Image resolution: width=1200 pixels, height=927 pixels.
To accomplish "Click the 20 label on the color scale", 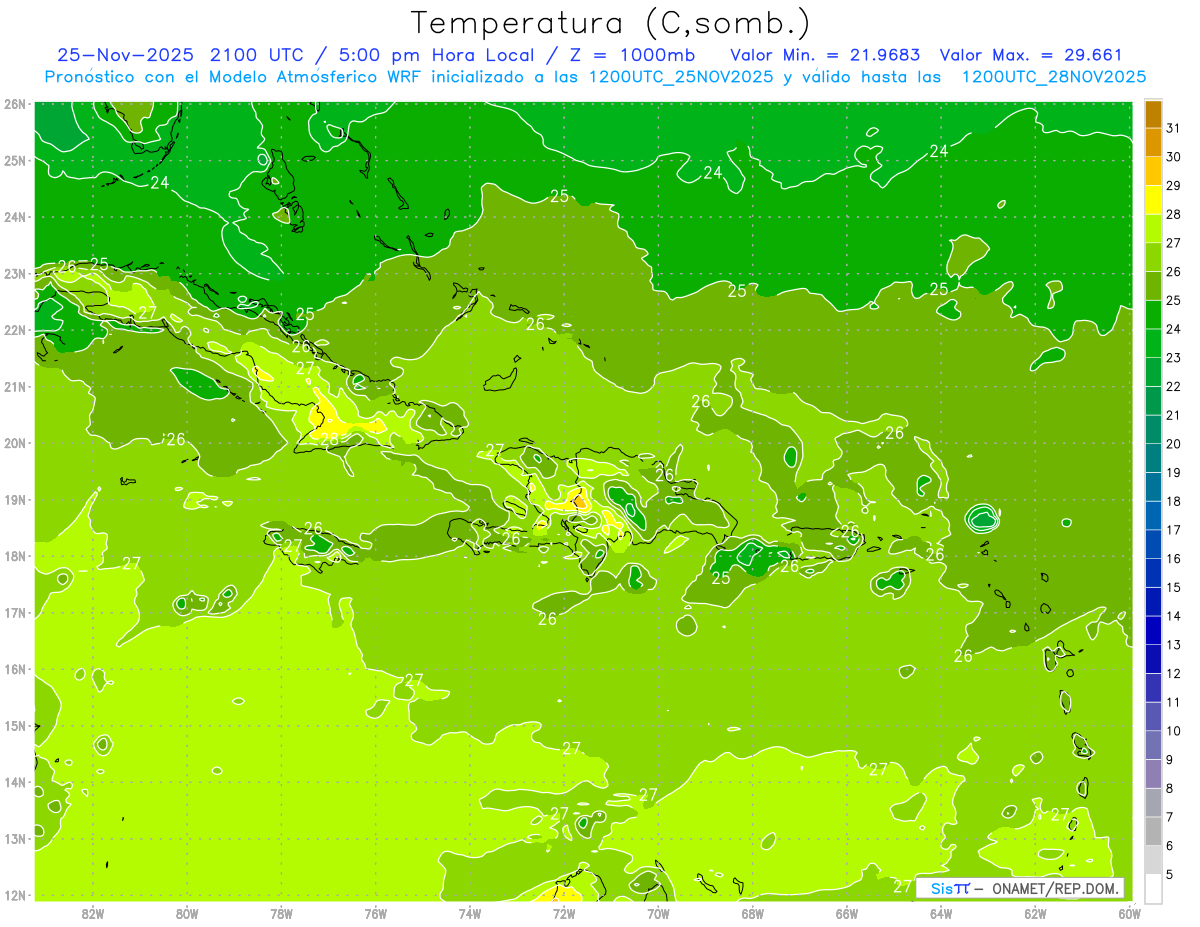I will [x=1174, y=444].
